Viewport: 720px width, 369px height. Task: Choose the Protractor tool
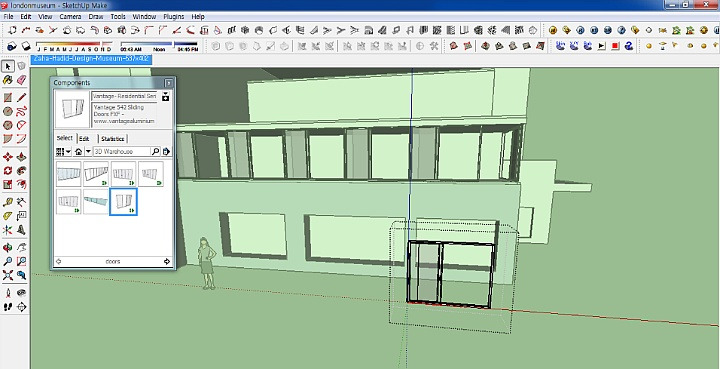tap(8, 216)
